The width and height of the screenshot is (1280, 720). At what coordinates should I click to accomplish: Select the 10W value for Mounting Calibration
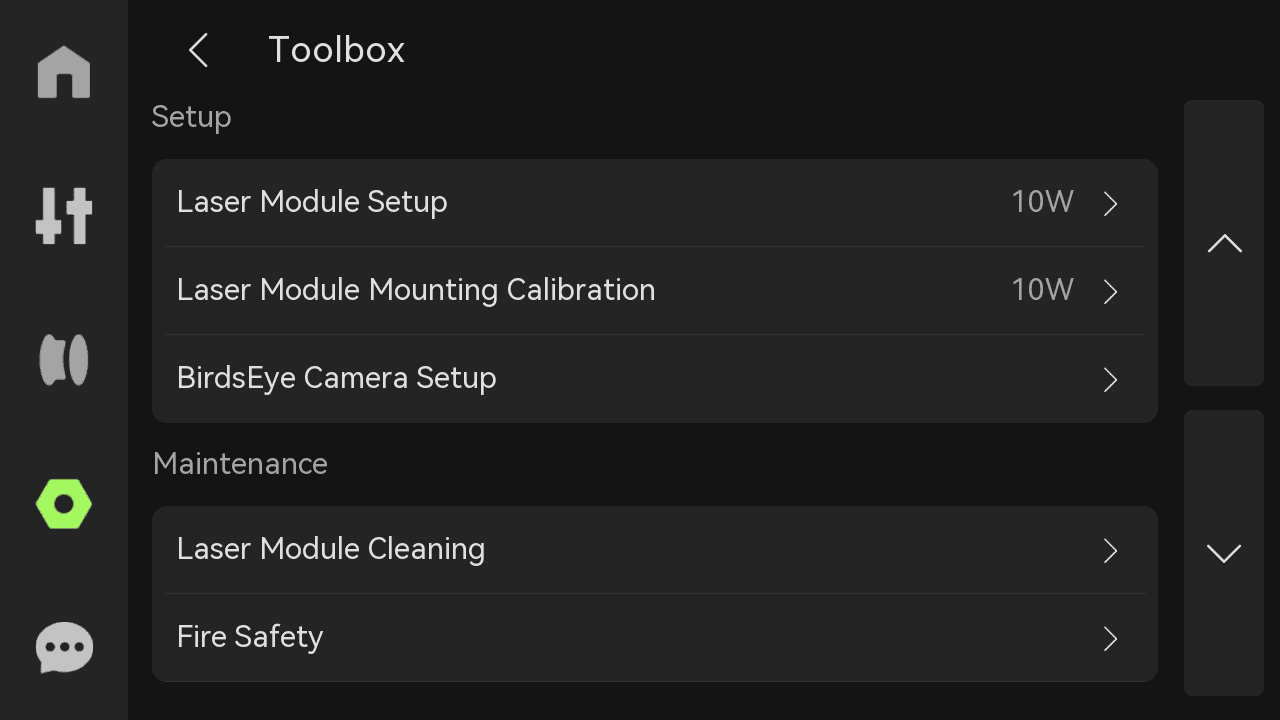(1042, 290)
